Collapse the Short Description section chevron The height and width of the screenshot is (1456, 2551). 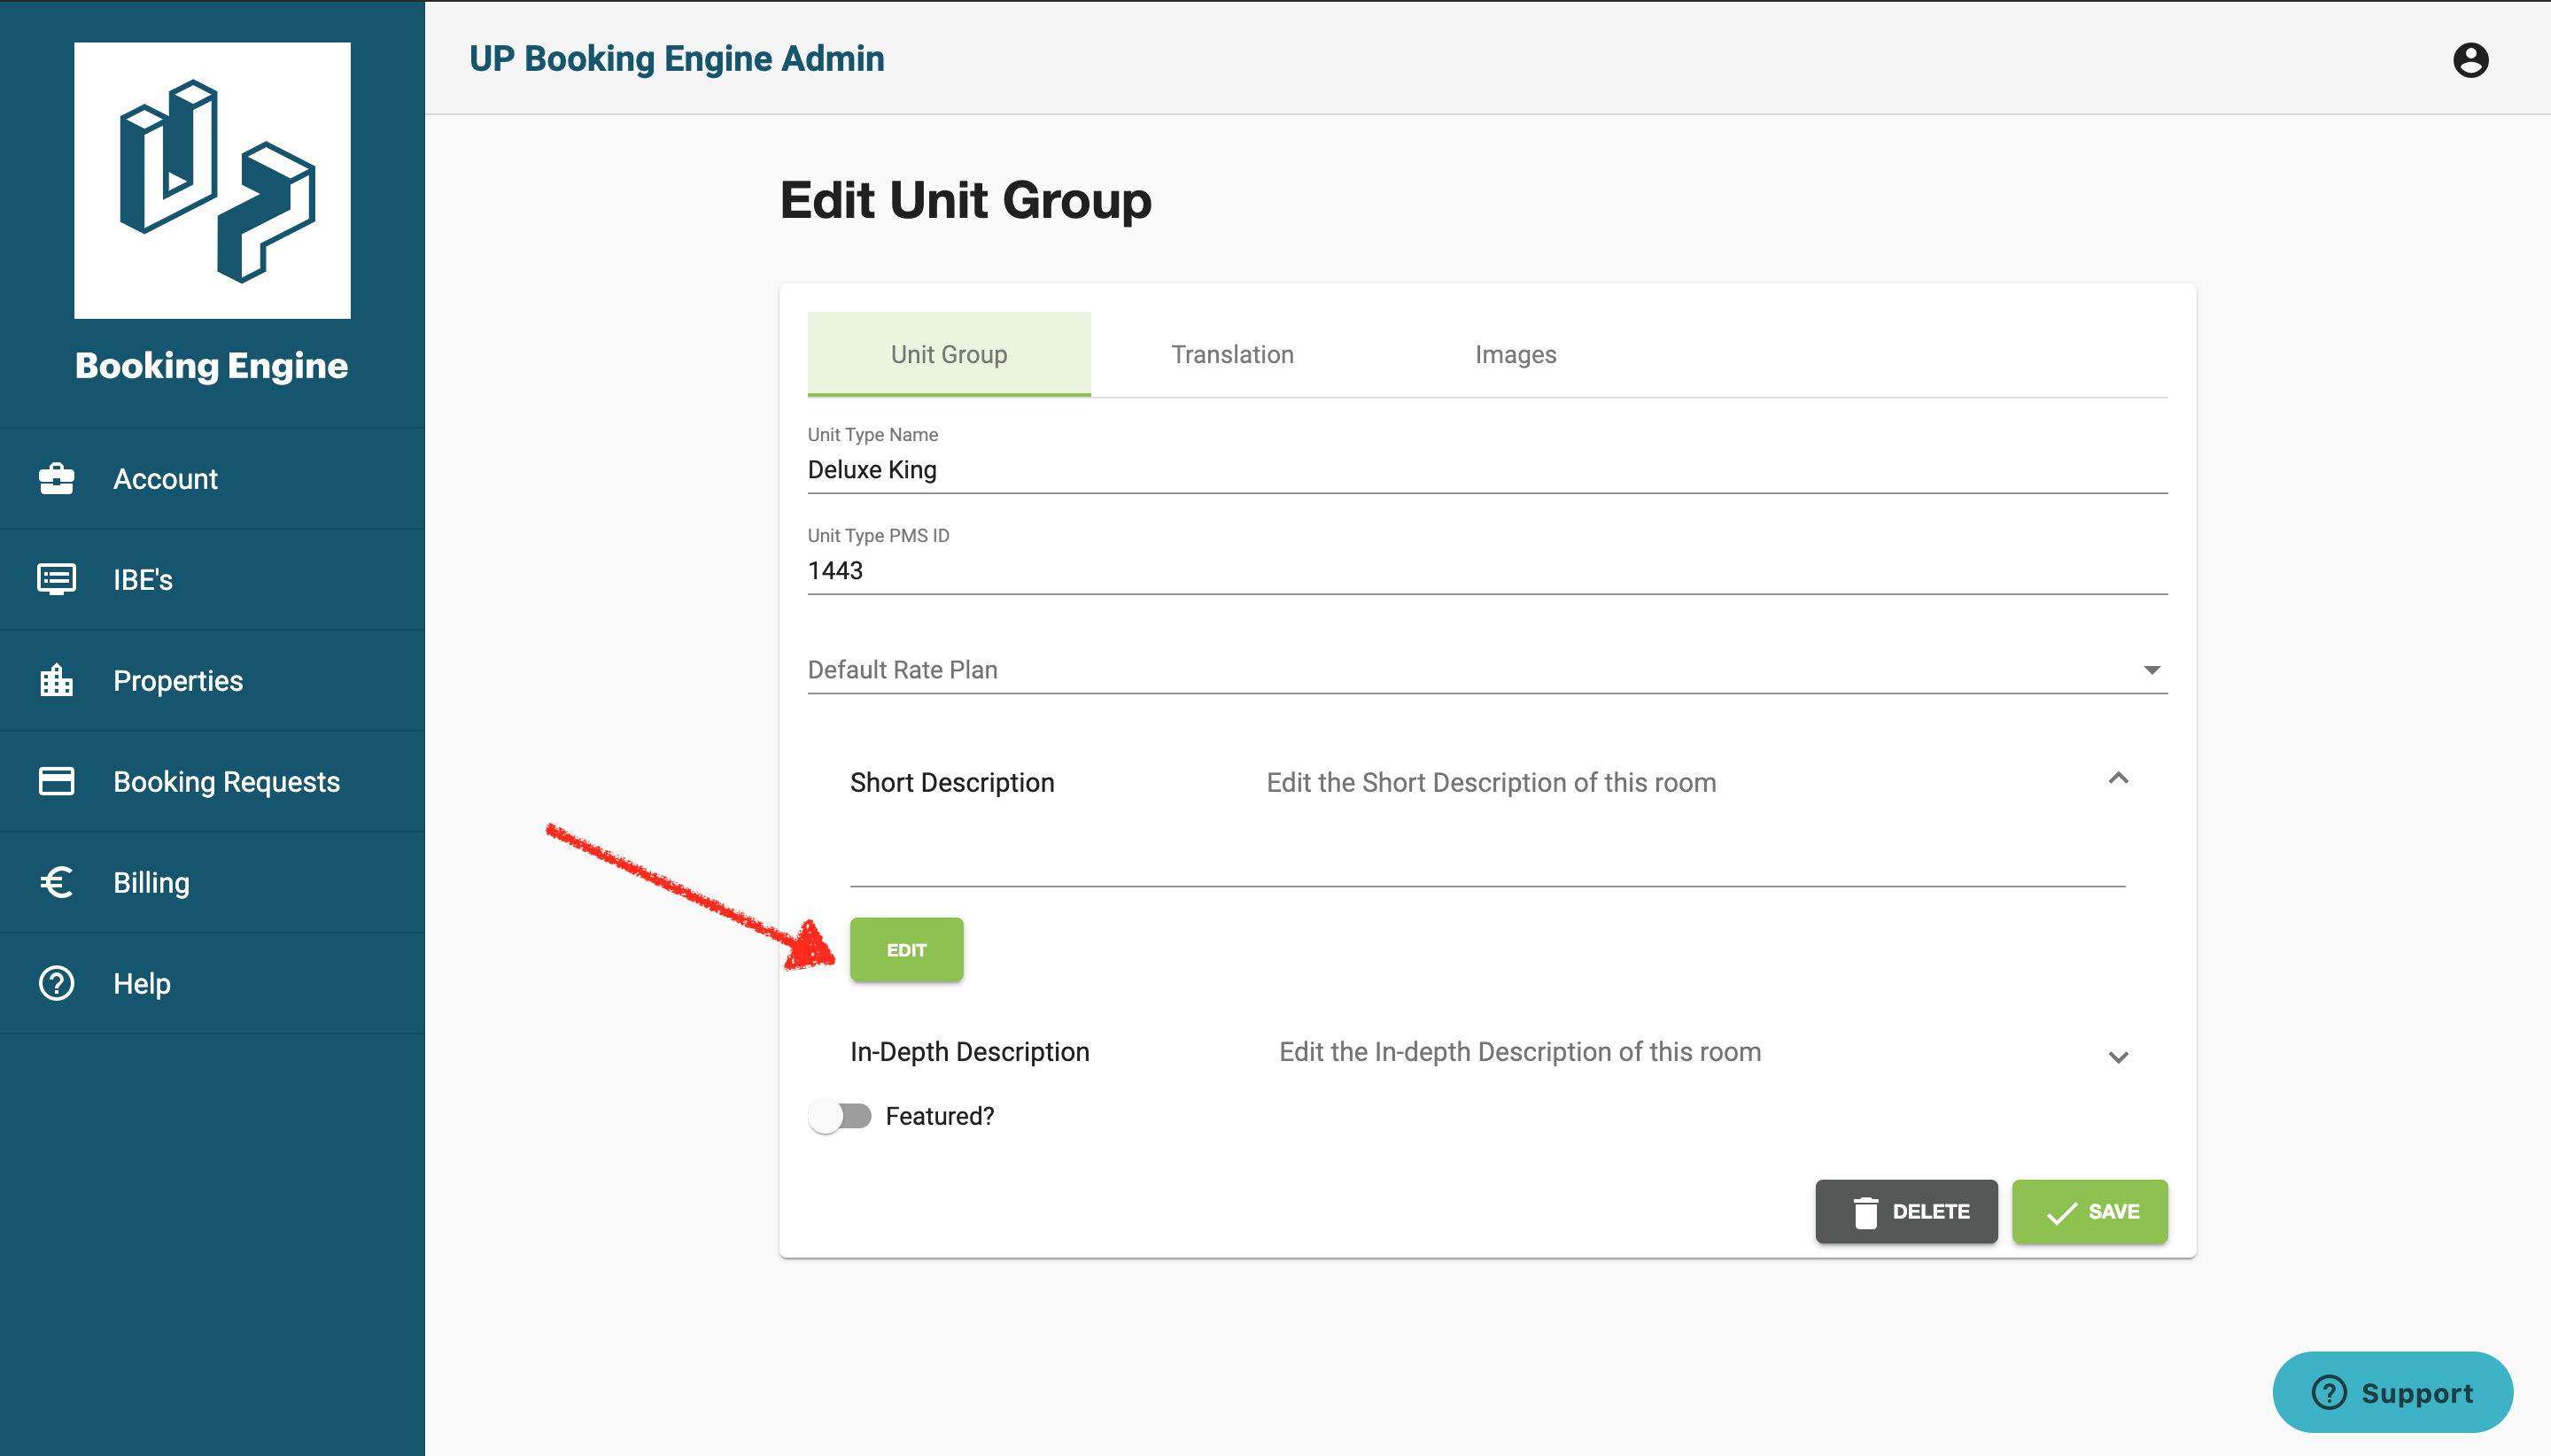point(2117,779)
